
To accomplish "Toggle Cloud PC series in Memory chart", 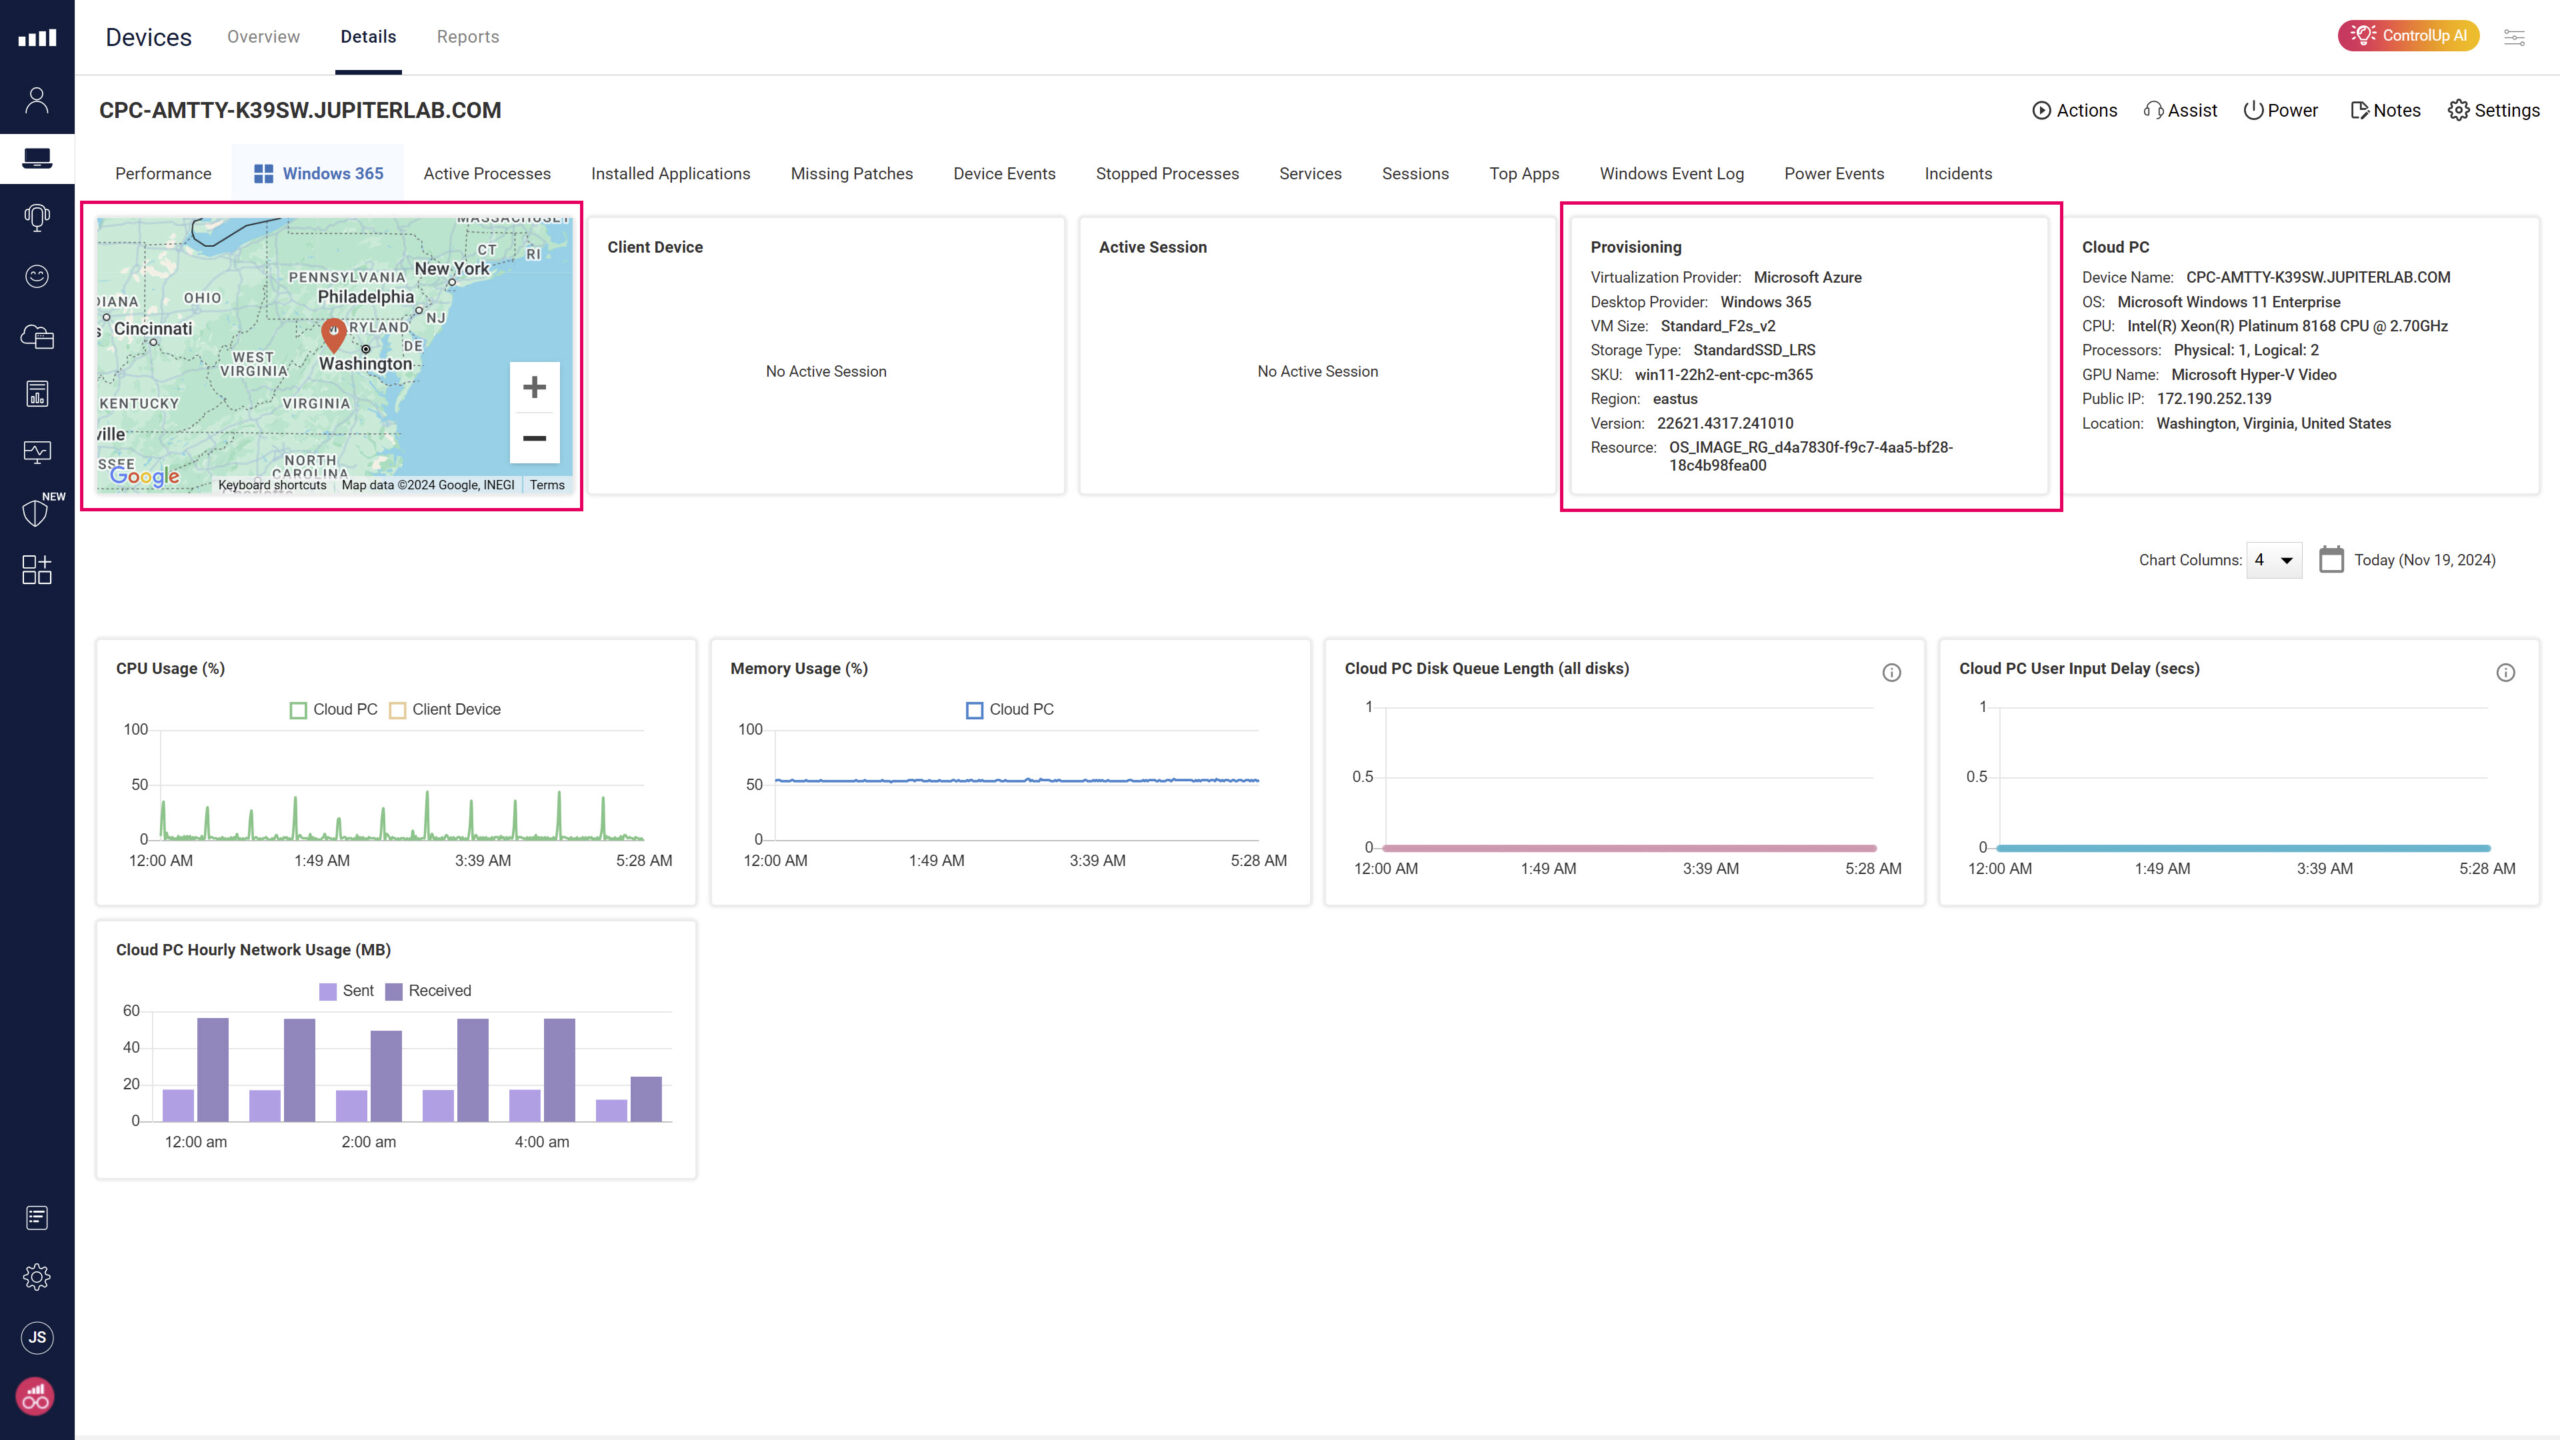I will [1010, 709].
